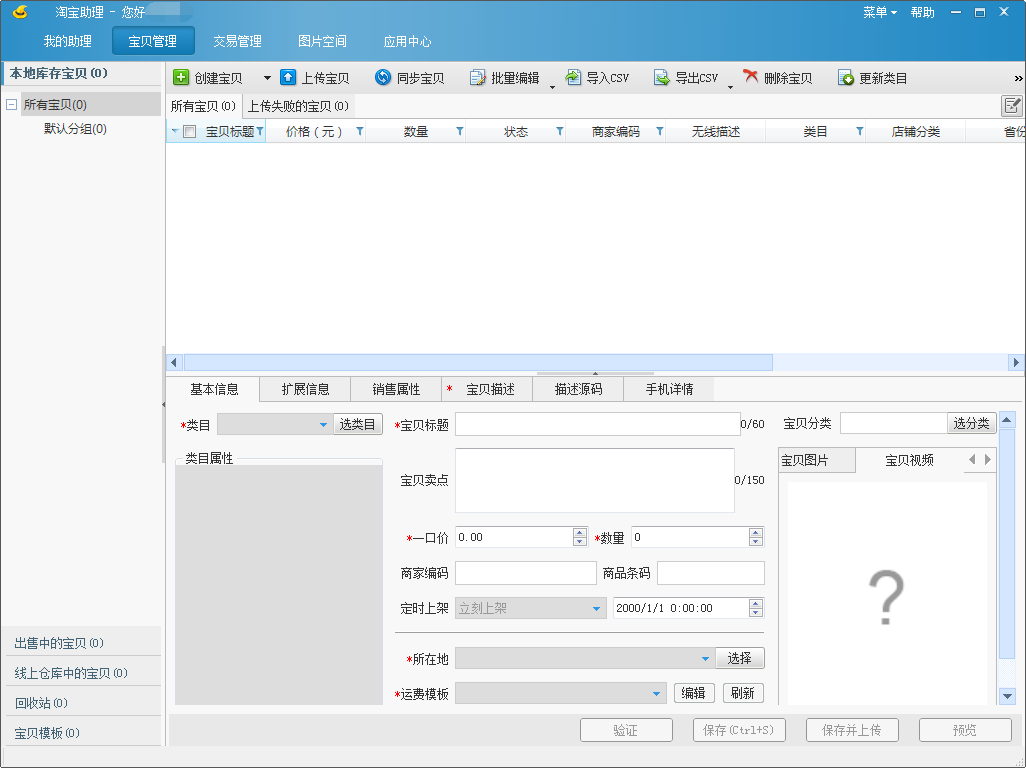1026x768 pixels.
Task: Click the 批量编辑 batch edit icon
Action: 478,78
